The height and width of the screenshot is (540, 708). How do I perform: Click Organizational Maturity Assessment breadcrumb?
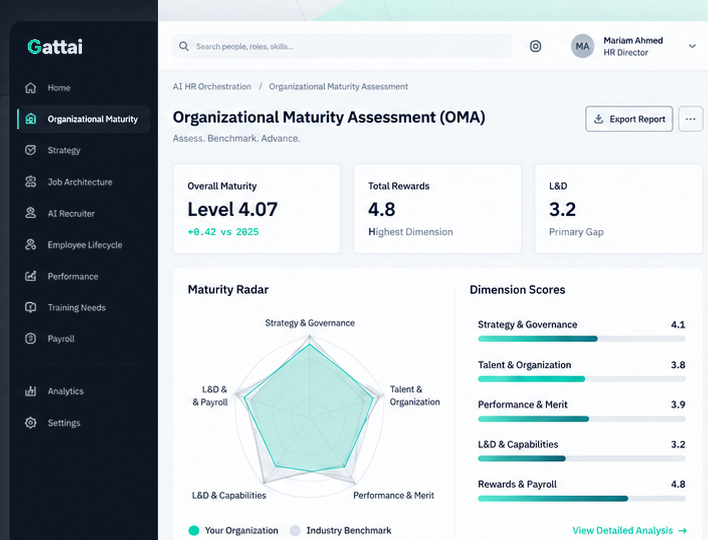(x=339, y=87)
